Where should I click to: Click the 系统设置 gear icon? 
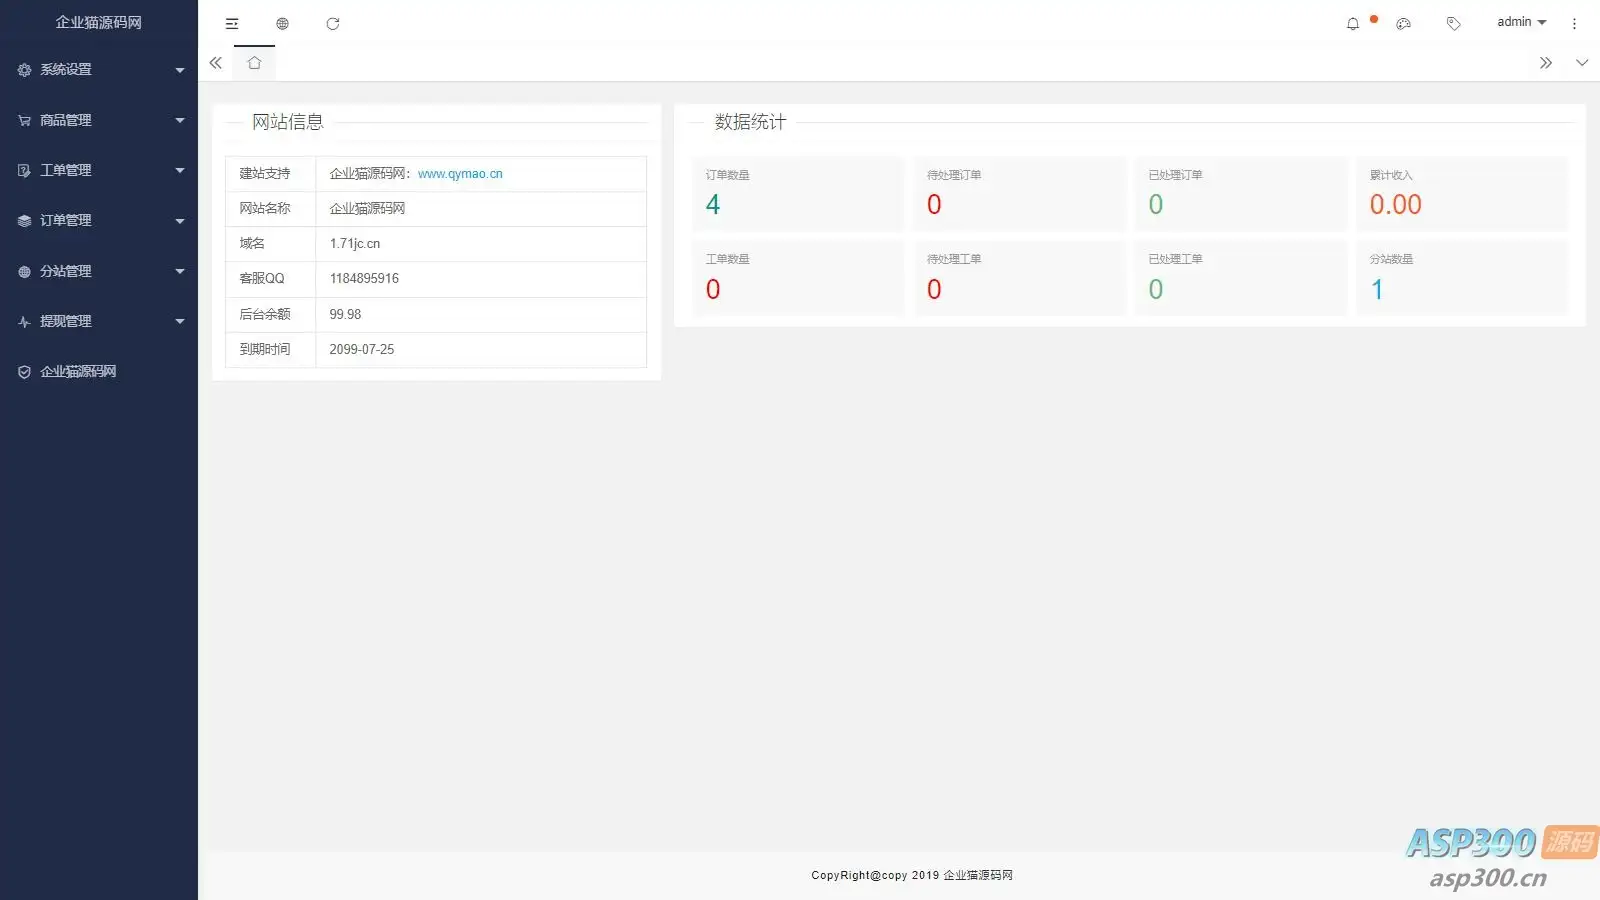point(24,70)
